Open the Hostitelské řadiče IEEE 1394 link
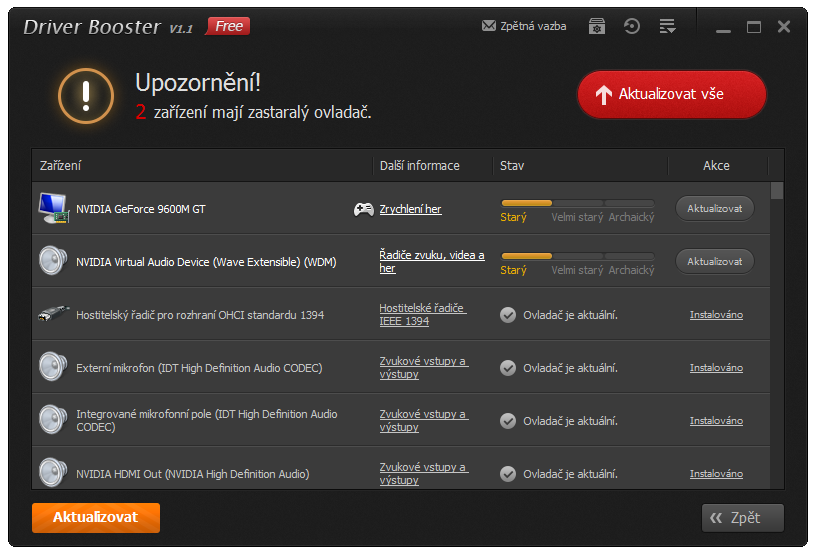Viewport: 816px width, 555px height. point(423,314)
